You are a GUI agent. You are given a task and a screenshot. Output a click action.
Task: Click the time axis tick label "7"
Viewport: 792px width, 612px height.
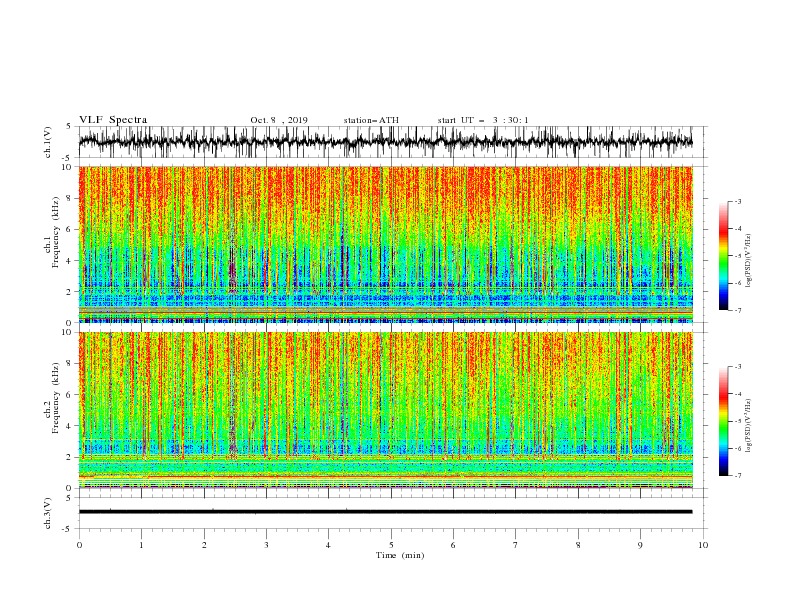(x=516, y=545)
